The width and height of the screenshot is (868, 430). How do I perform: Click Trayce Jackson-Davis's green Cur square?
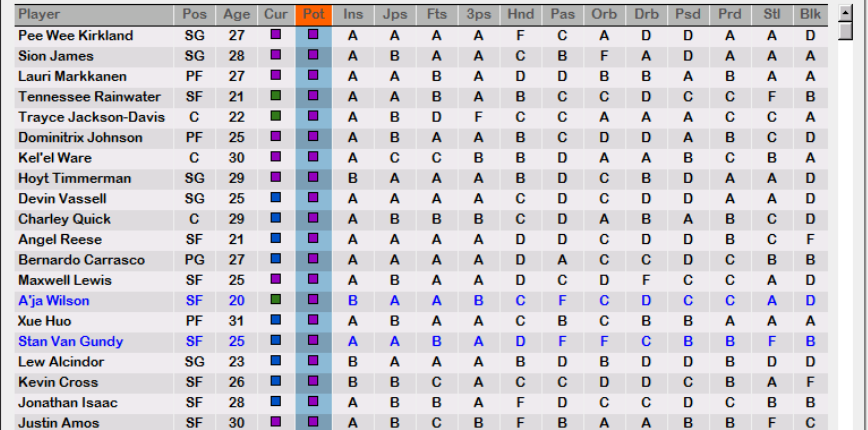[275, 117]
